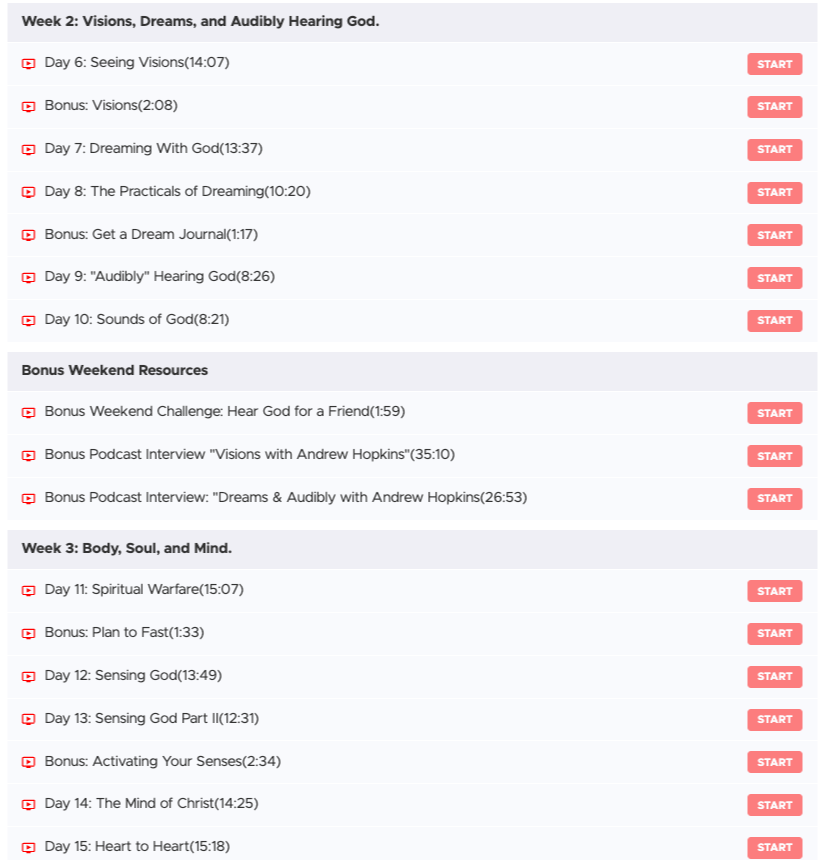
Task: Click video icon beside Day 13: Sensing God Part II
Action: tap(29, 720)
